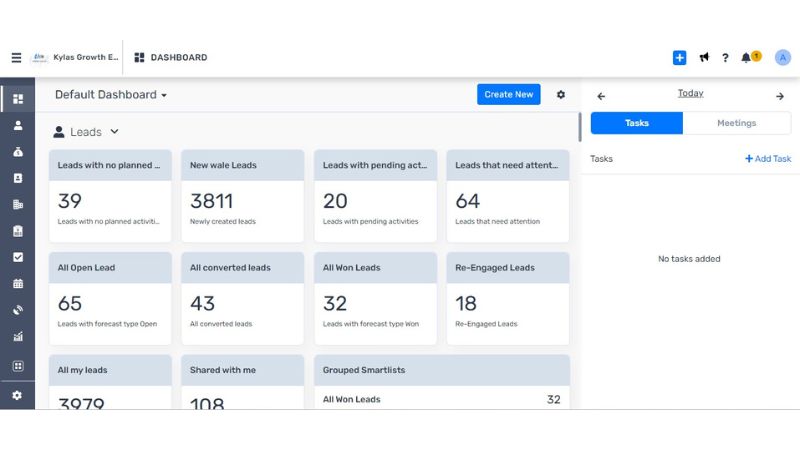Screen dimensions: 800x450
Task: Open the settings gear in left sidebar
Action: [x=17, y=396]
